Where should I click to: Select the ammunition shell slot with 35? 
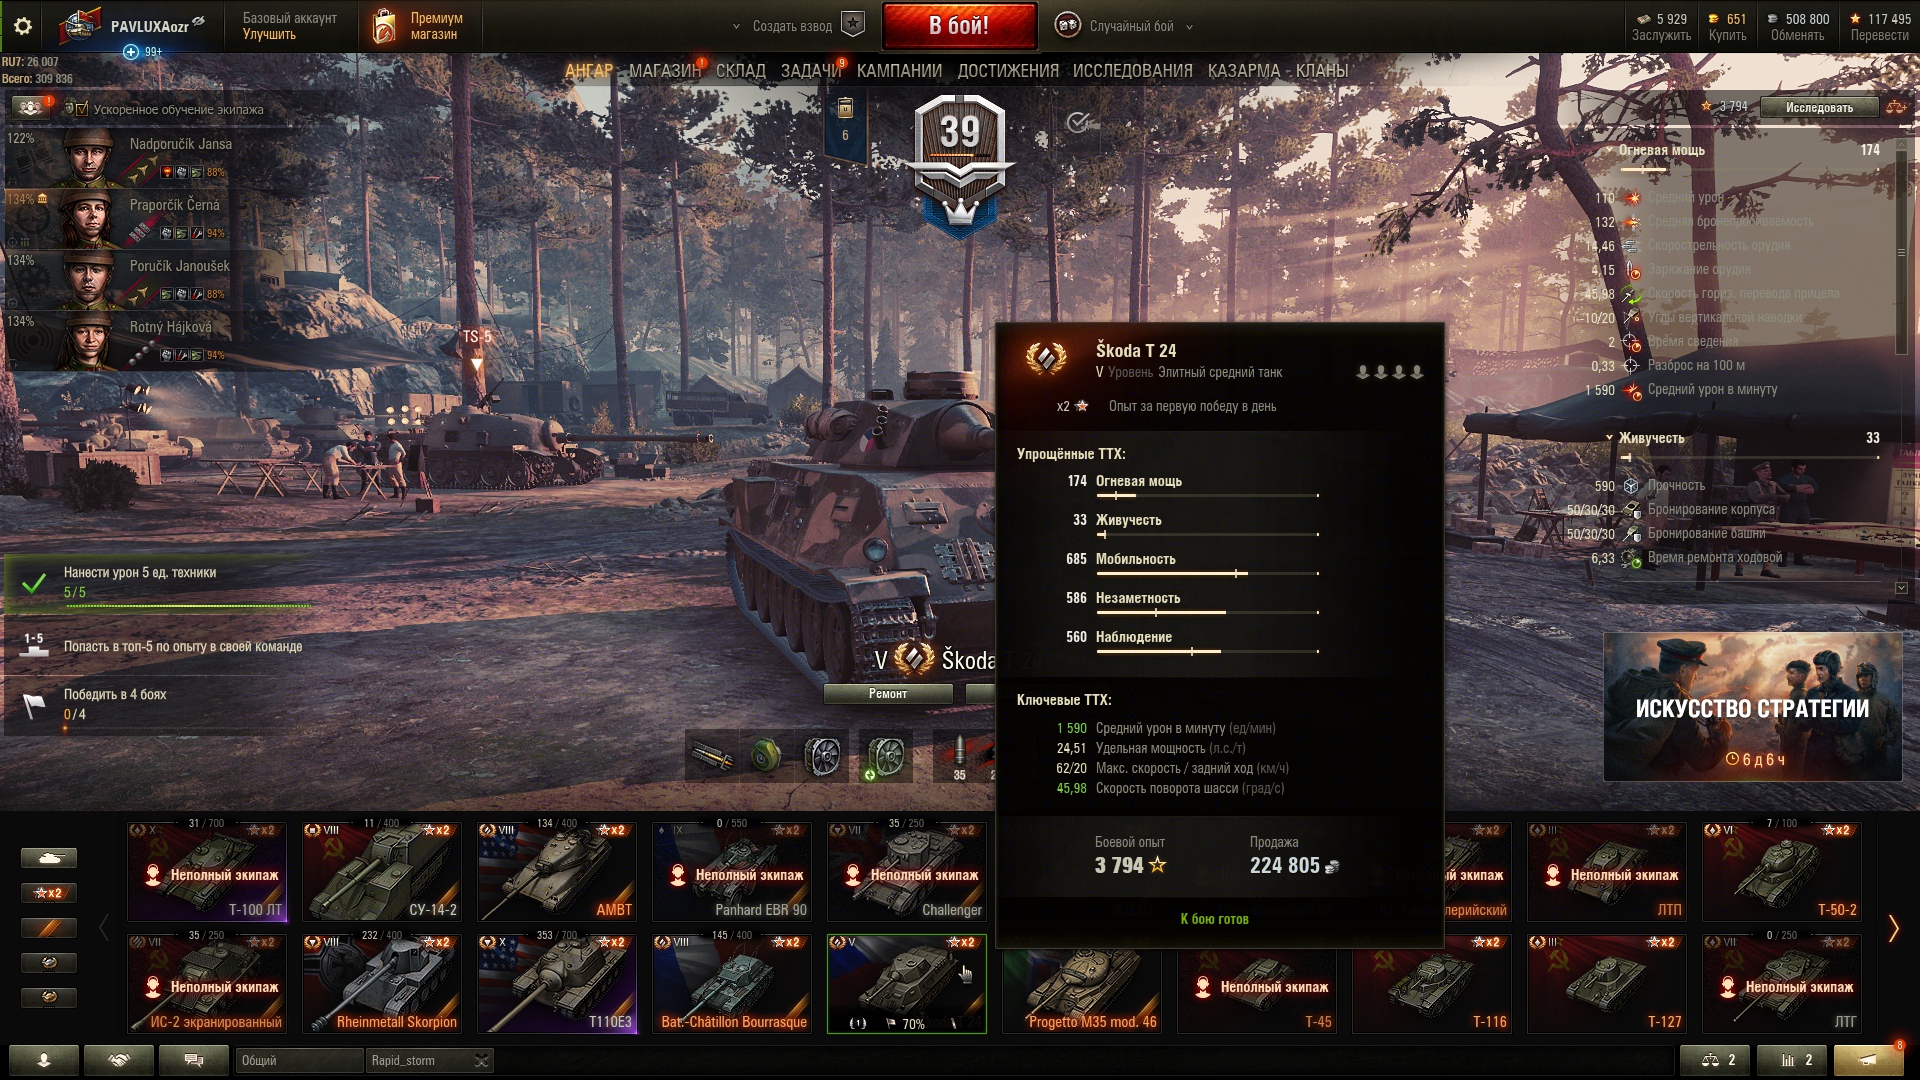tap(959, 756)
